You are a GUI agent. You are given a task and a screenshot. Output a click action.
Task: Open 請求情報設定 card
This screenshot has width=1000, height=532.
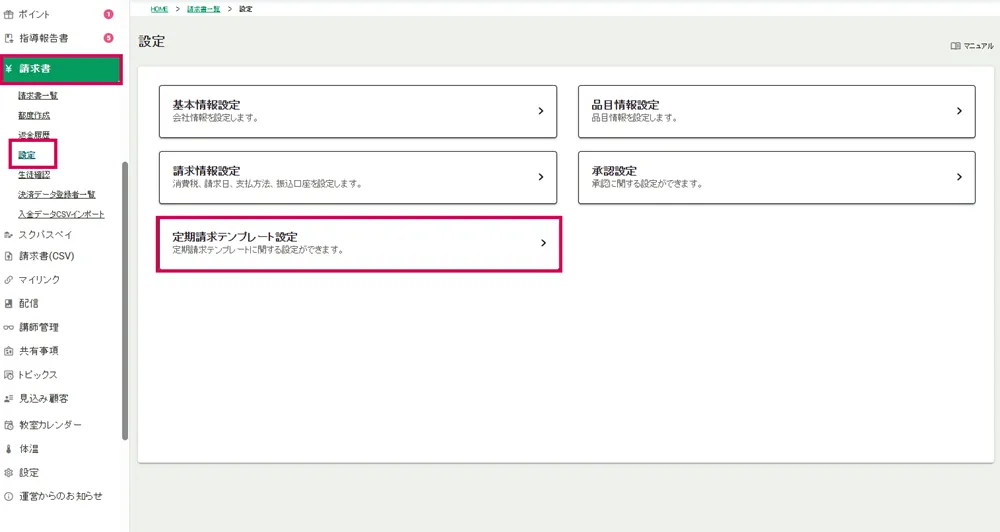pyautogui.click(x=358, y=177)
